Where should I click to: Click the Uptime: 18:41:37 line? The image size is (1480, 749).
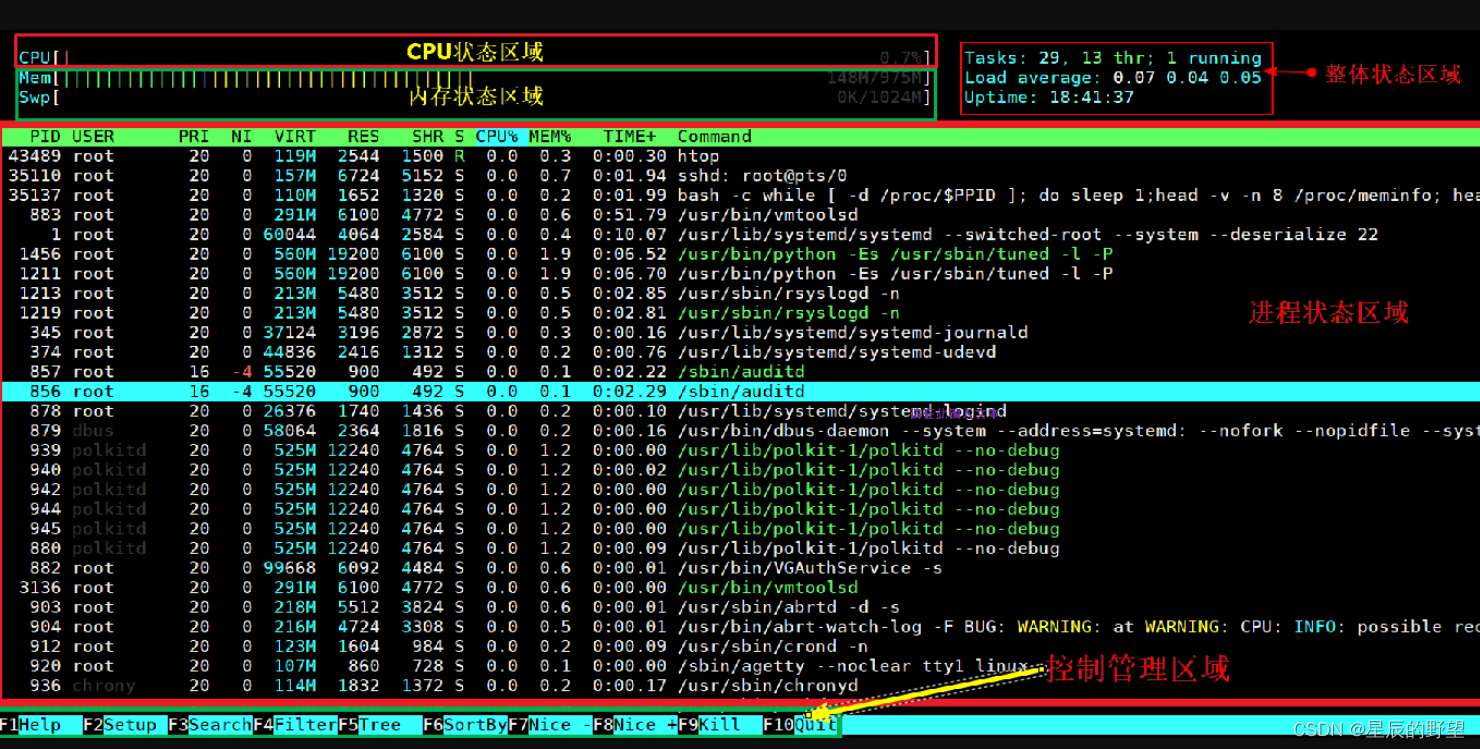click(x=1049, y=97)
